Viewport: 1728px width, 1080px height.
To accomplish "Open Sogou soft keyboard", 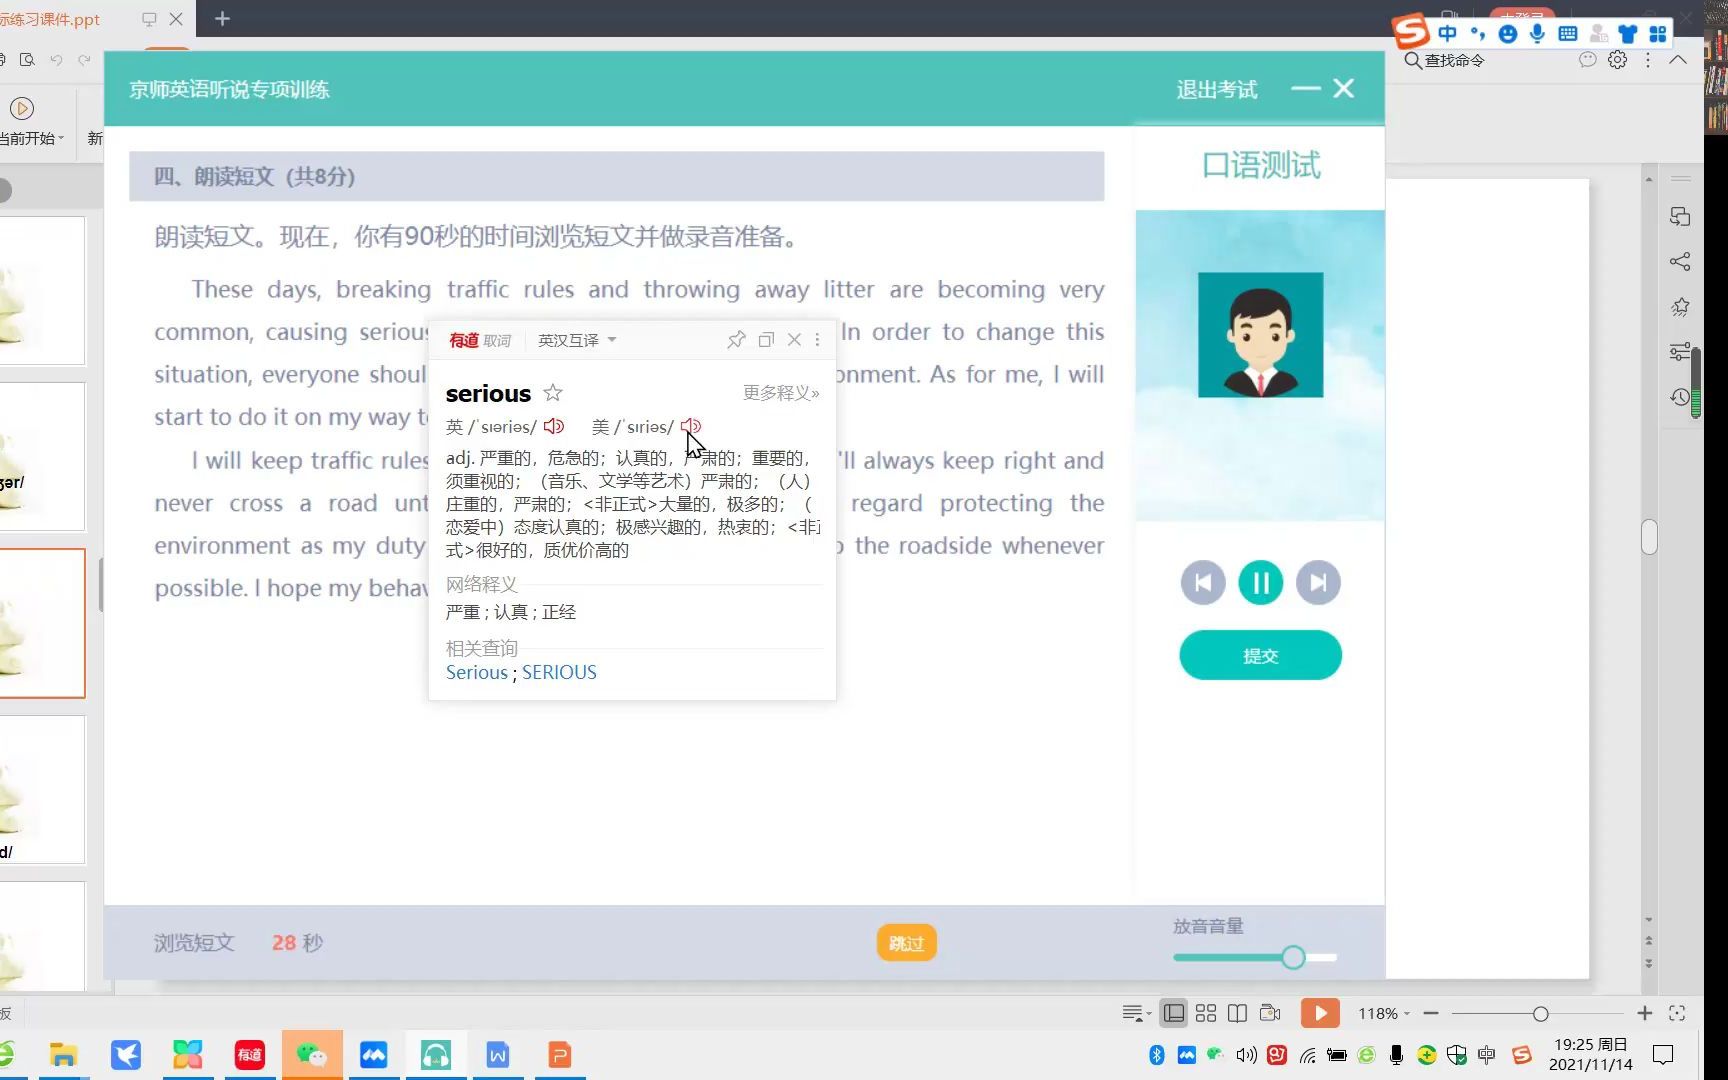I will pos(1568,34).
